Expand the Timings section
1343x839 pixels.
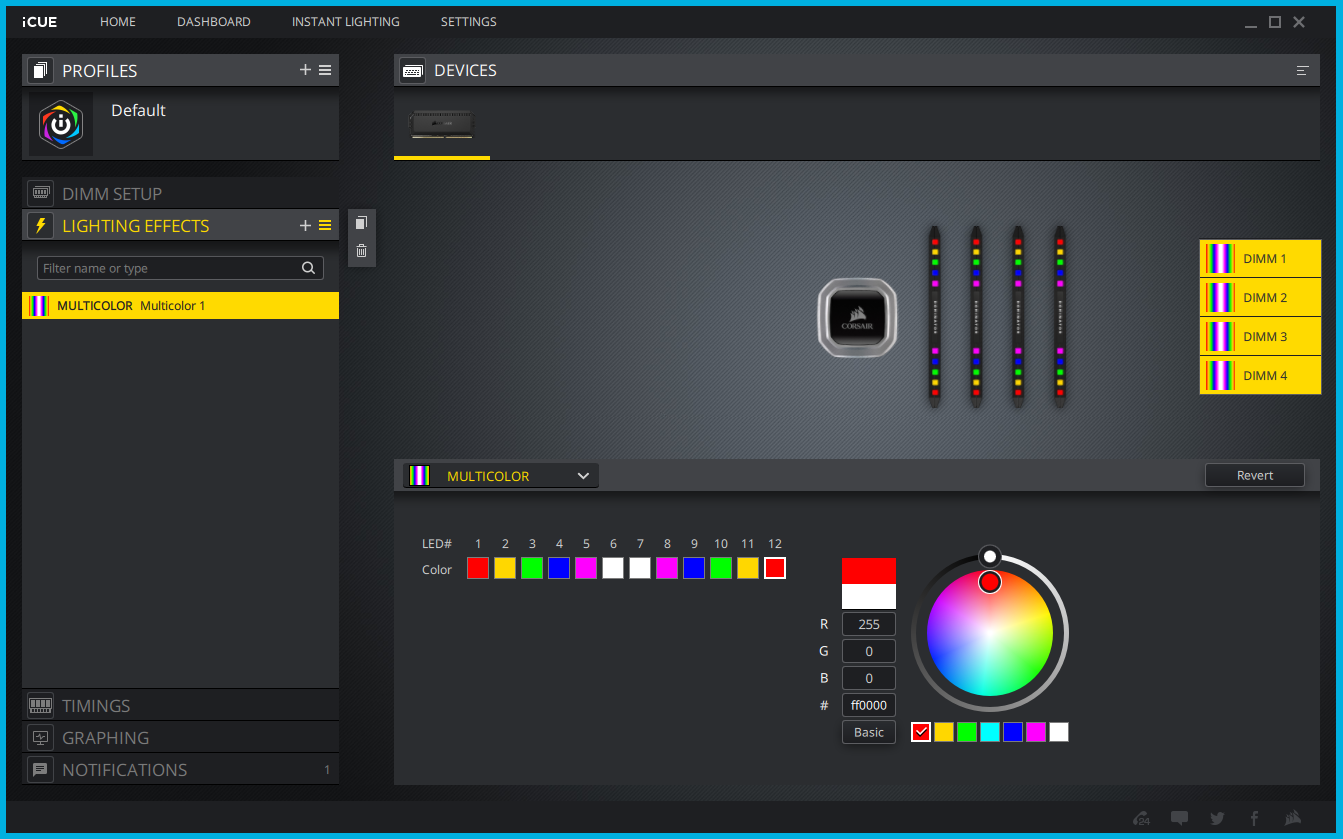(x=96, y=706)
